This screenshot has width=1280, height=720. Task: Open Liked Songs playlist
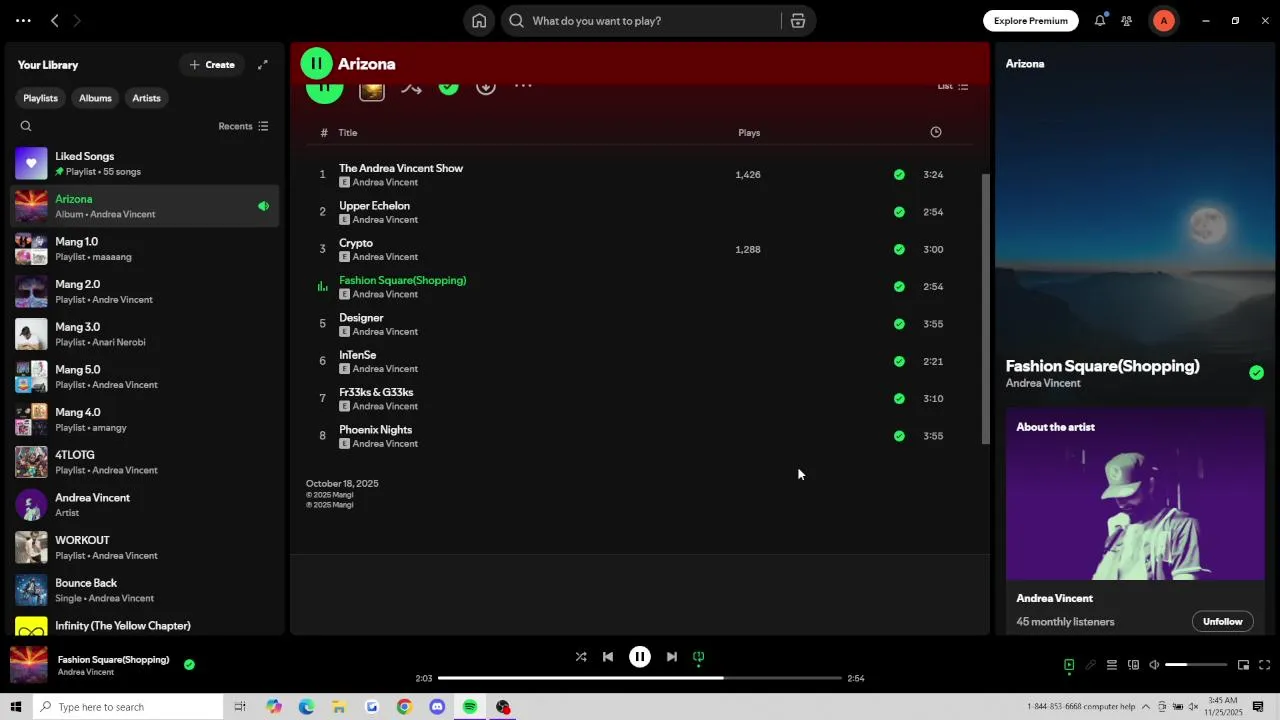(x=146, y=164)
